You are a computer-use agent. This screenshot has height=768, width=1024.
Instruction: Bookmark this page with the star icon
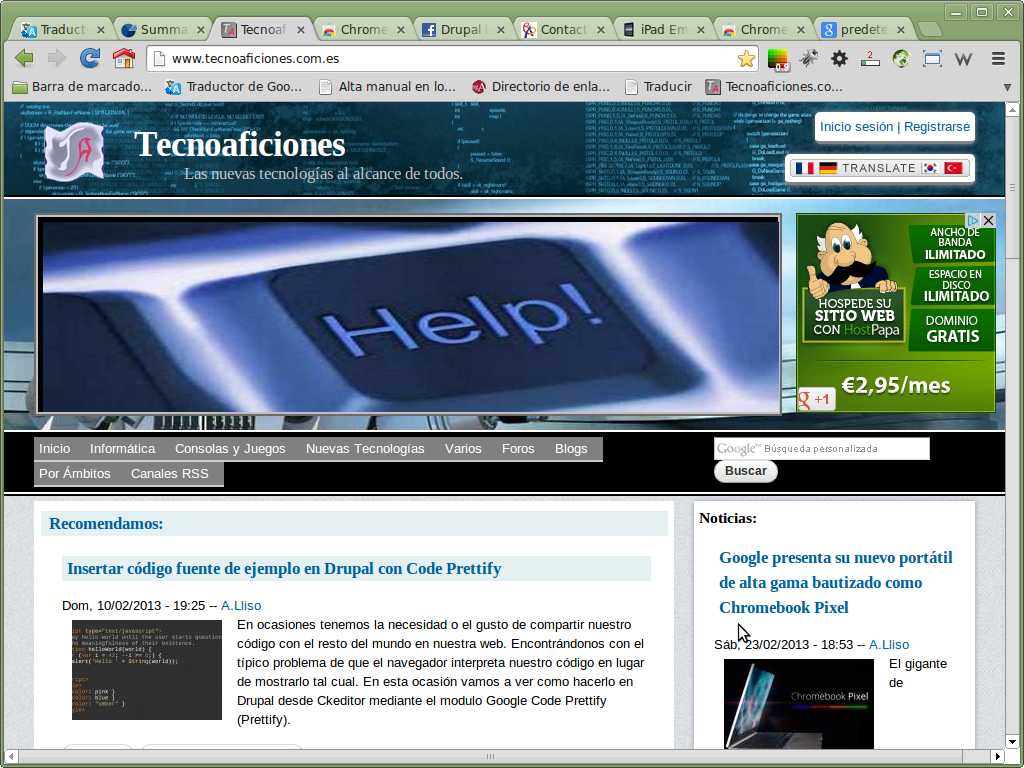point(746,59)
